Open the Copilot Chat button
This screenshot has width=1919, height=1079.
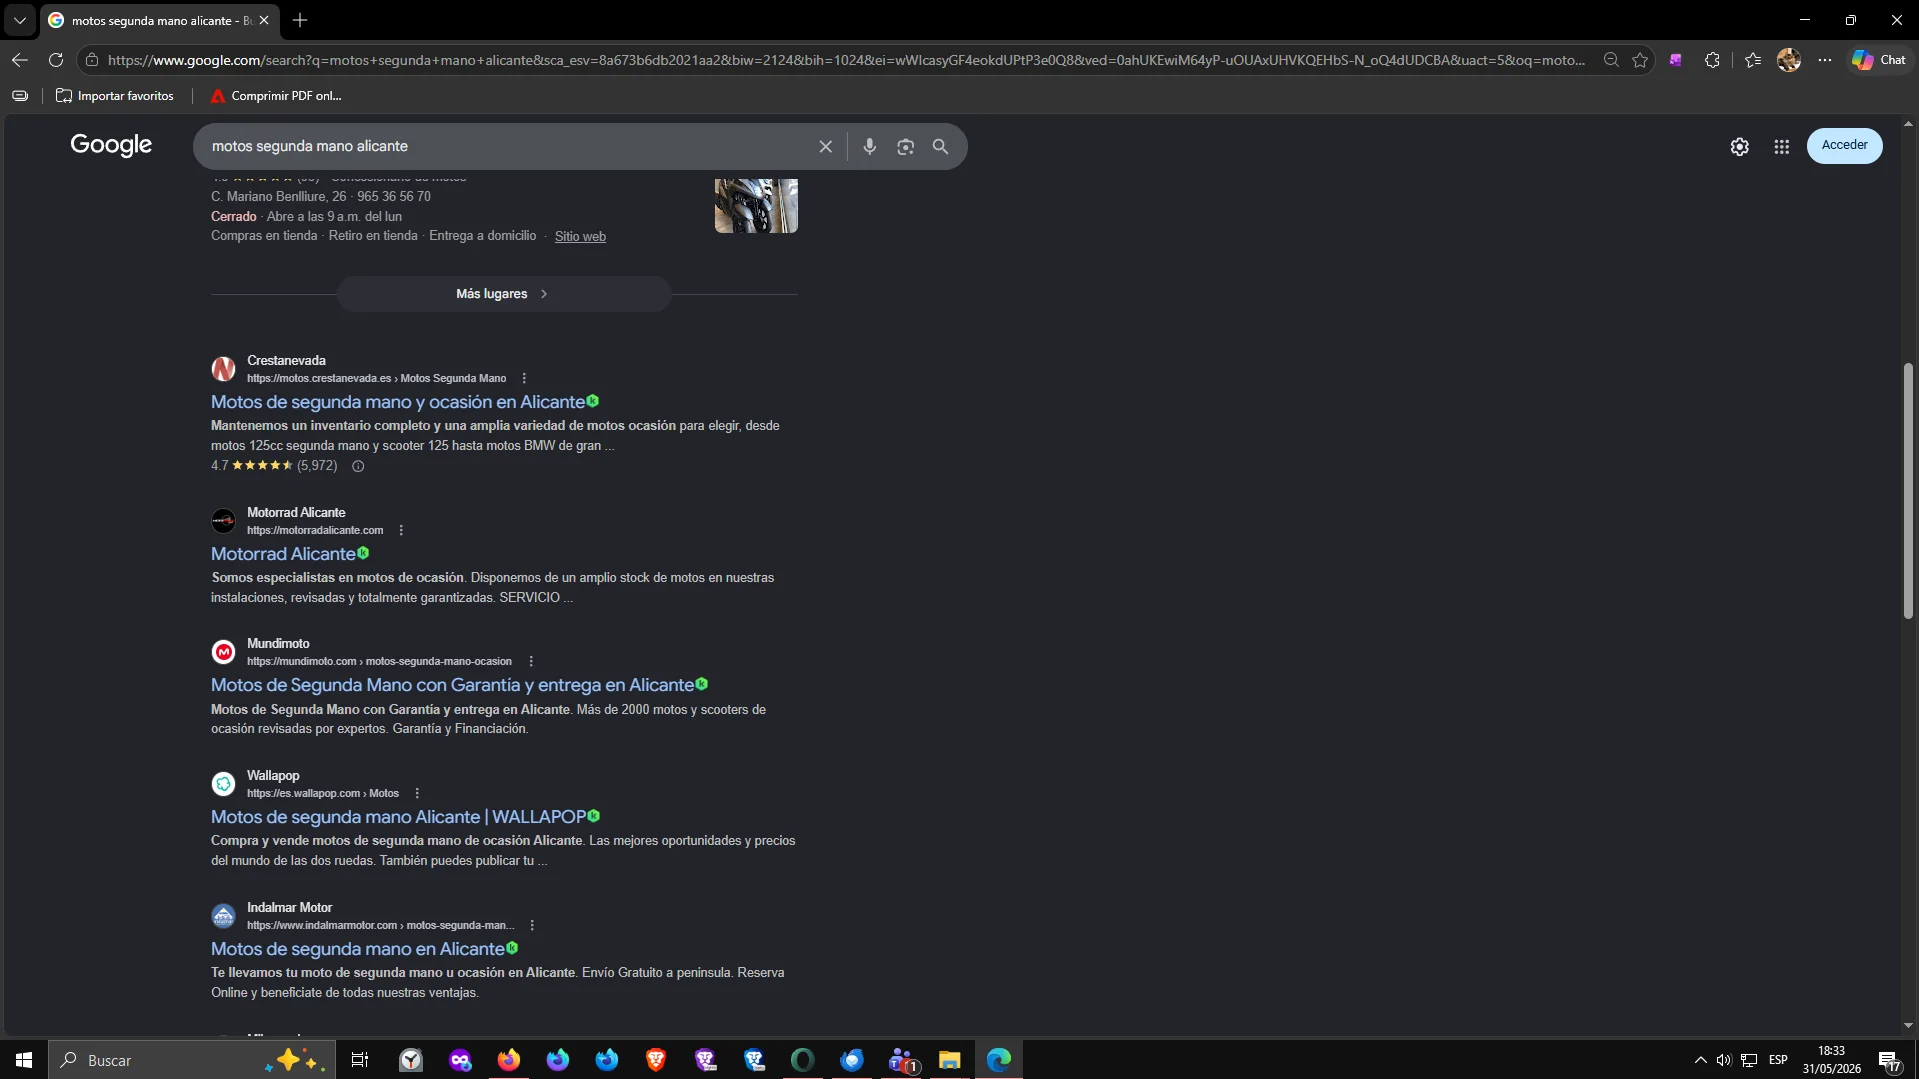tap(1879, 60)
